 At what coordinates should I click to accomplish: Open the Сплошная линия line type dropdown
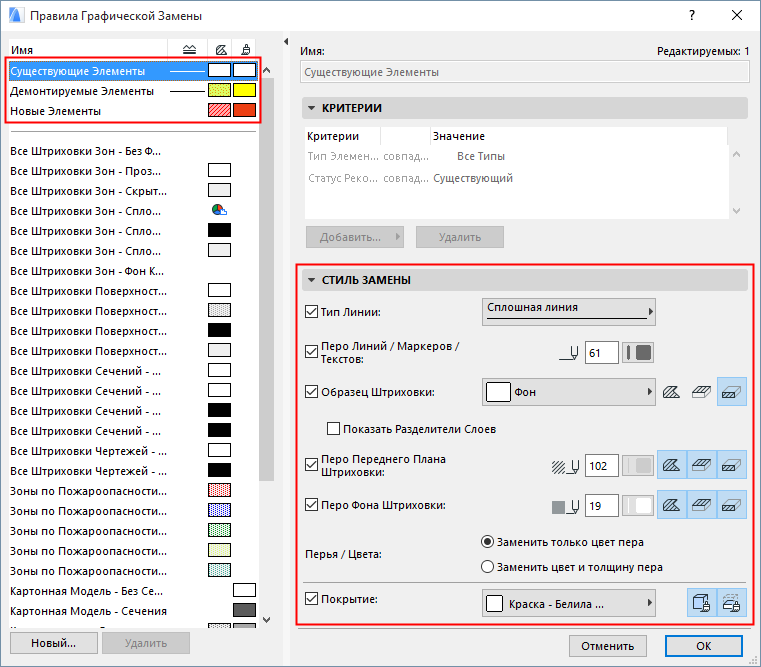(x=569, y=312)
